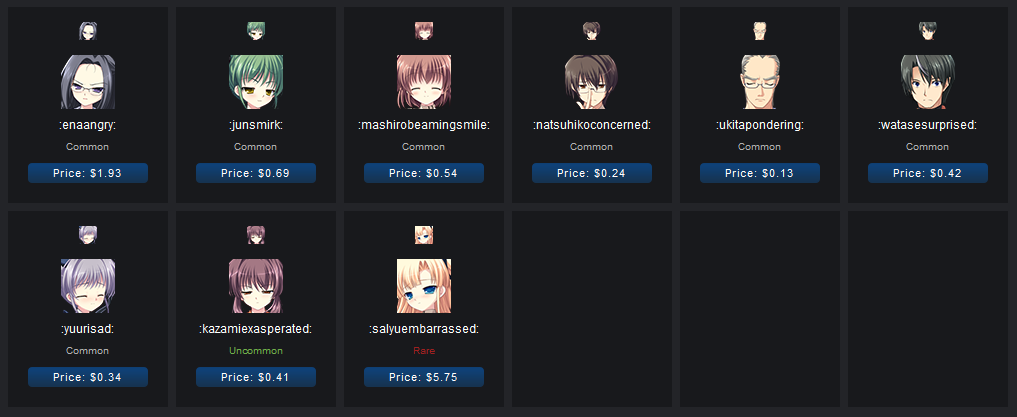
Task: Click the small salyuembarrassed emoticon icon
Action: pos(424,235)
